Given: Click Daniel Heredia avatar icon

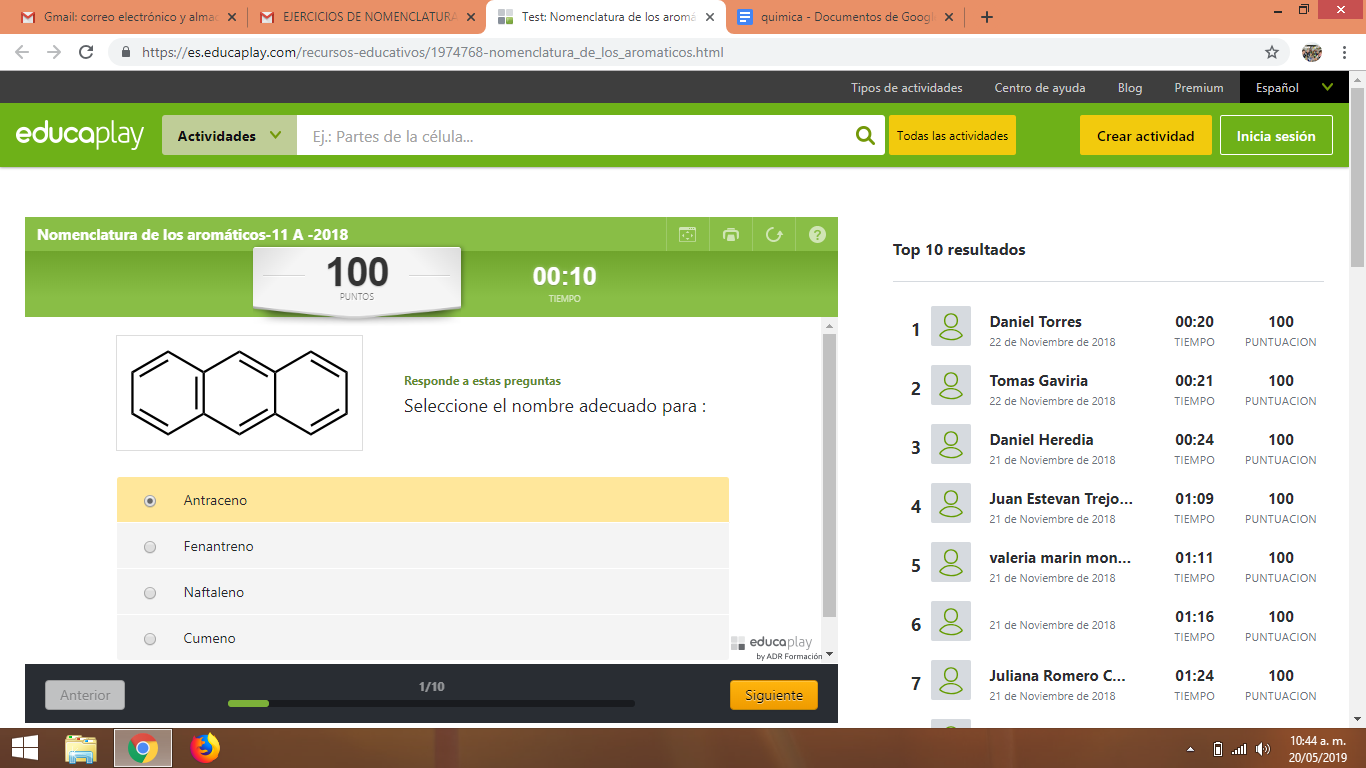Looking at the screenshot, I should point(951,444).
